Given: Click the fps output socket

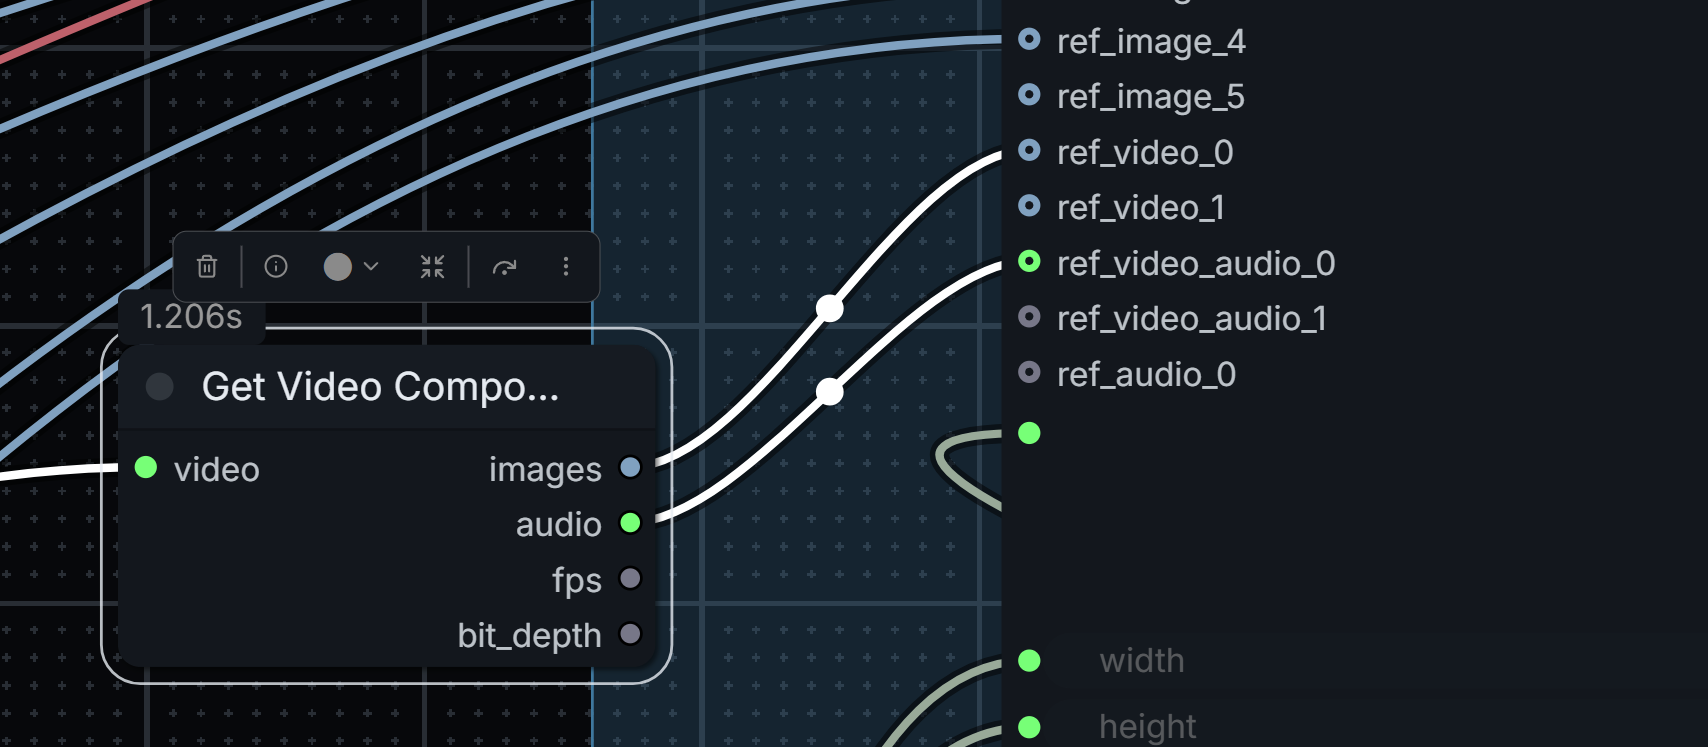Looking at the screenshot, I should point(630,578).
